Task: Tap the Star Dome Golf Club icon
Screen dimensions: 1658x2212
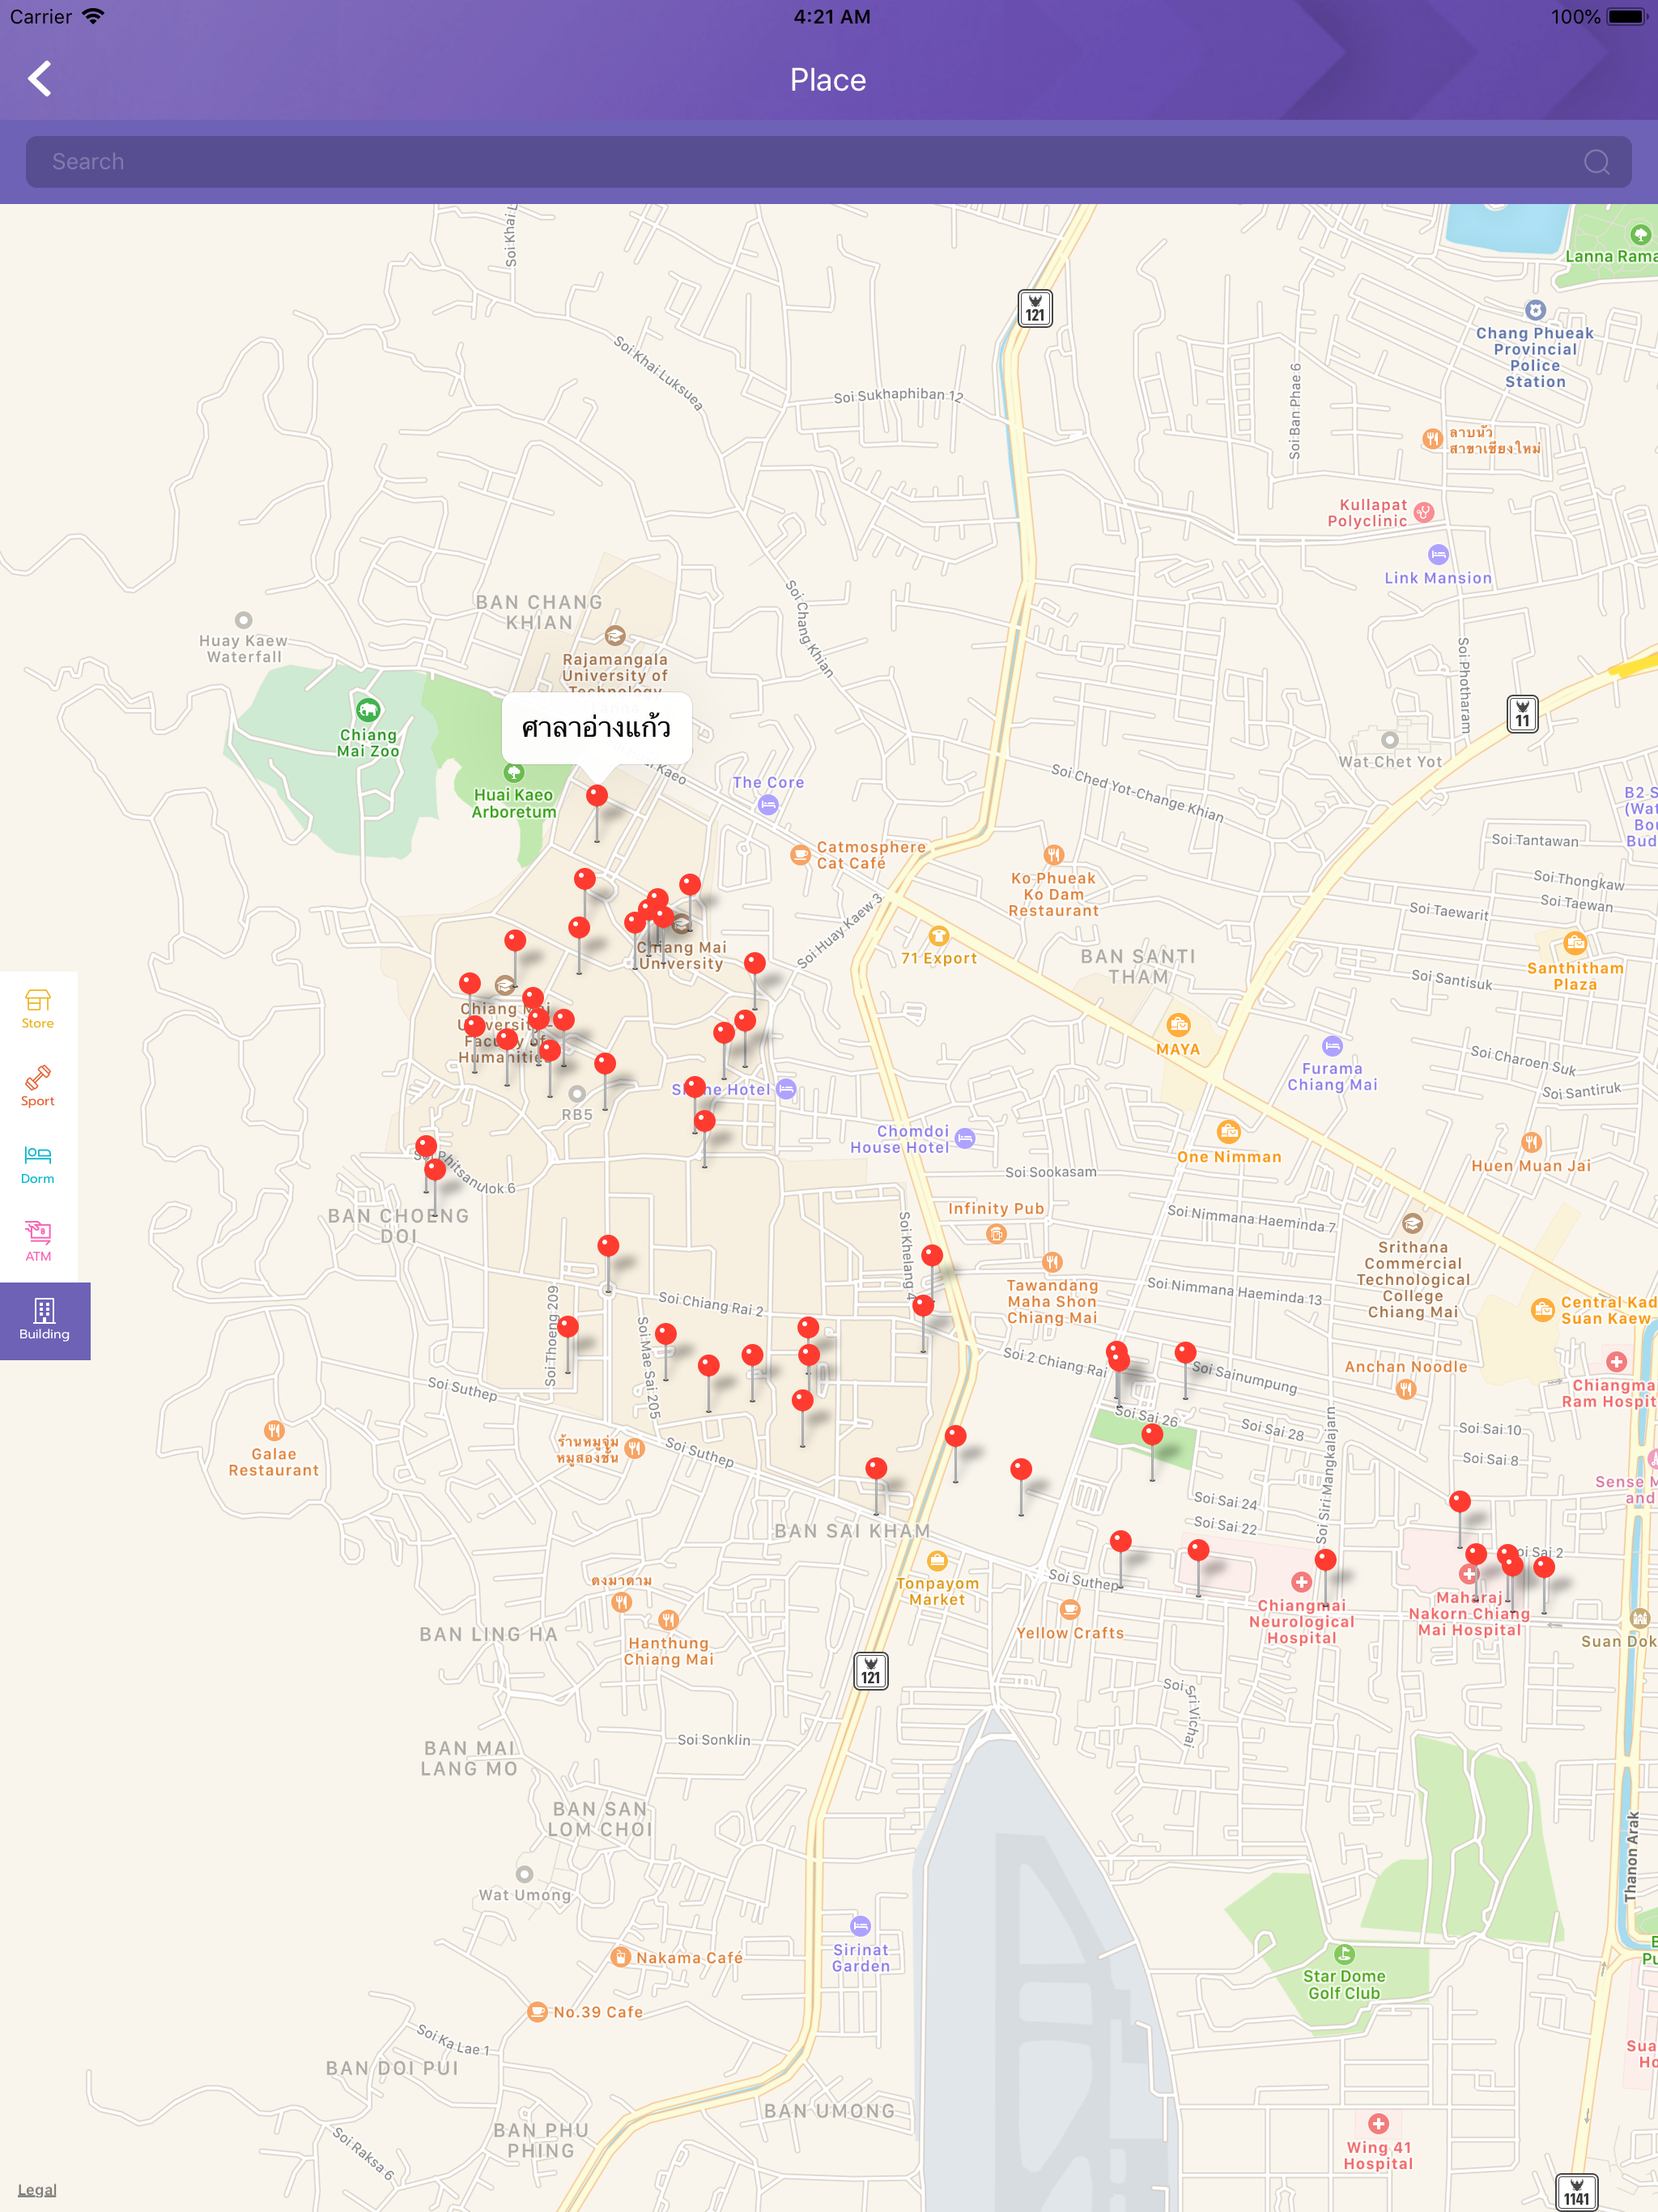Action: [1344, 1954]
